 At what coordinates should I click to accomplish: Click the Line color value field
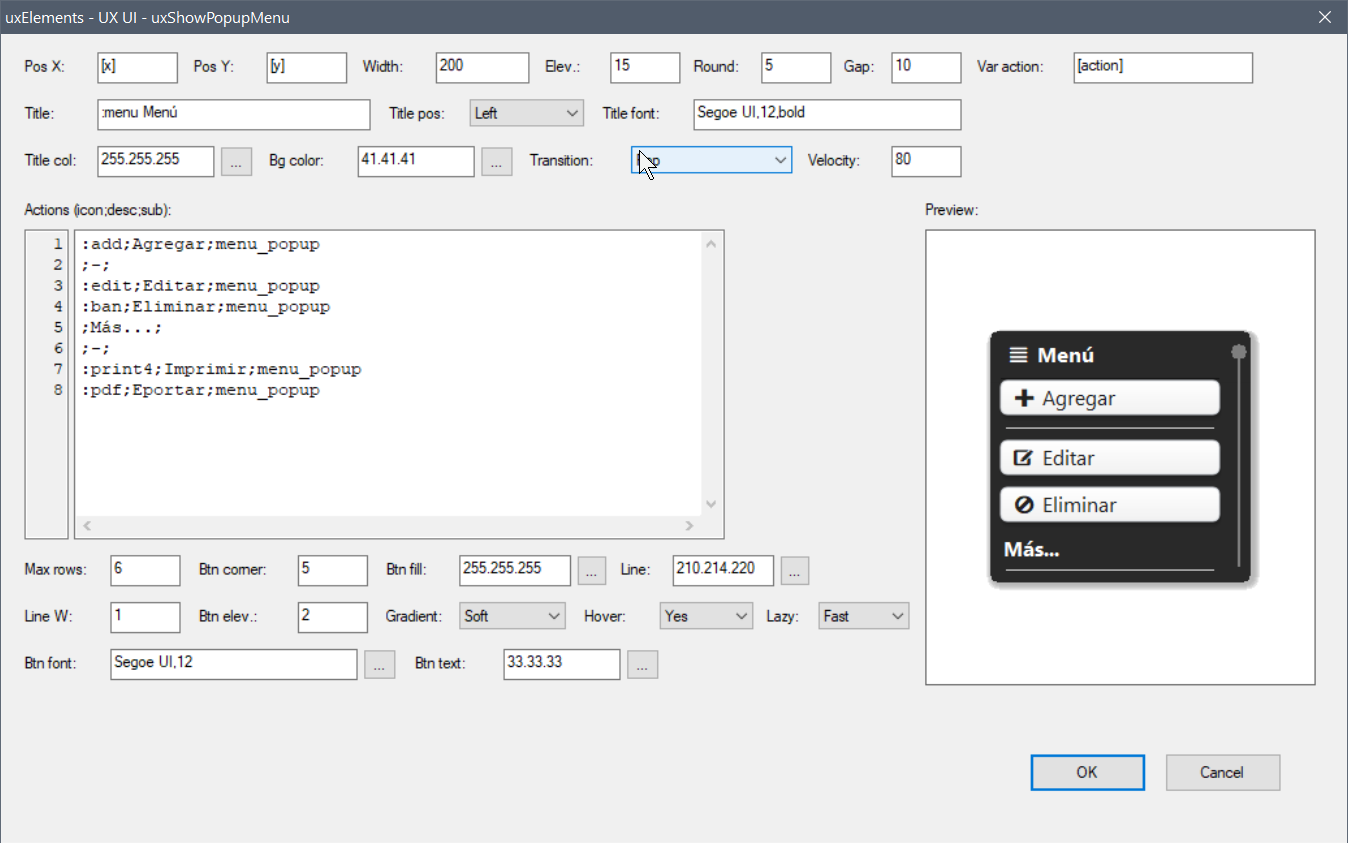click(723, 570)
